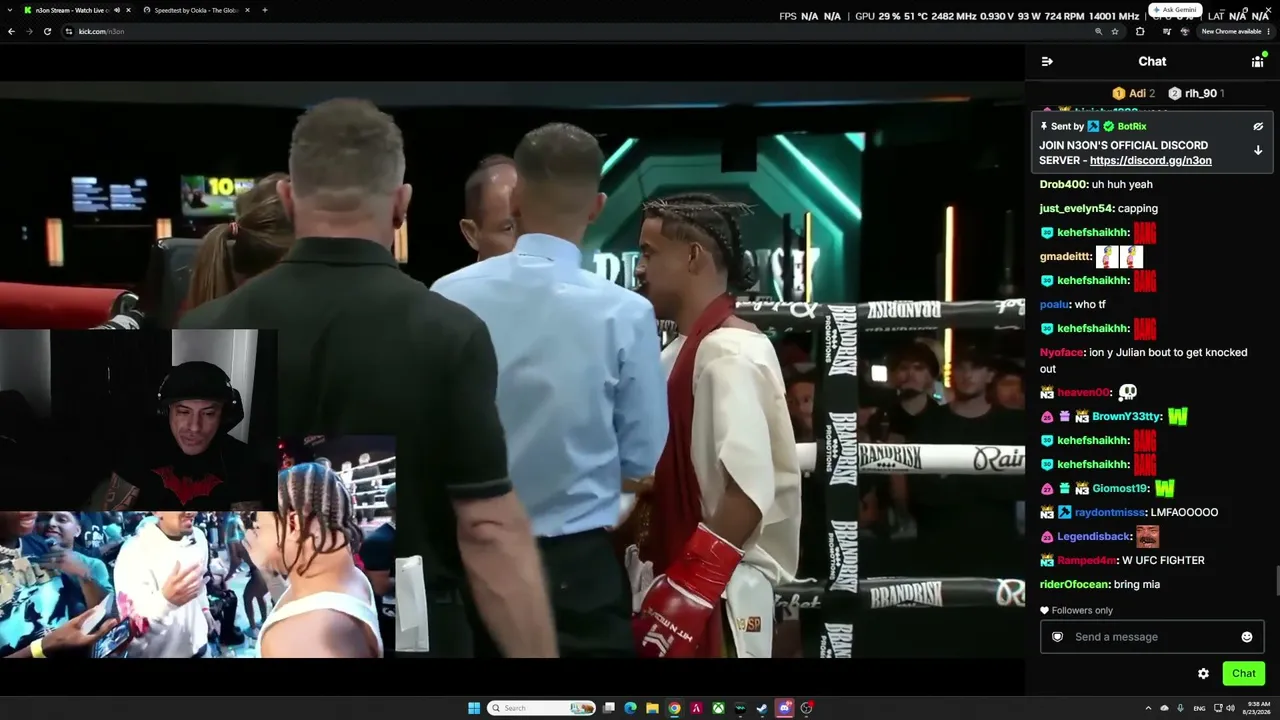Hide the pinned BotRix message
1280x720 pixels.
pyautogui.click(x=1258, y=127)
